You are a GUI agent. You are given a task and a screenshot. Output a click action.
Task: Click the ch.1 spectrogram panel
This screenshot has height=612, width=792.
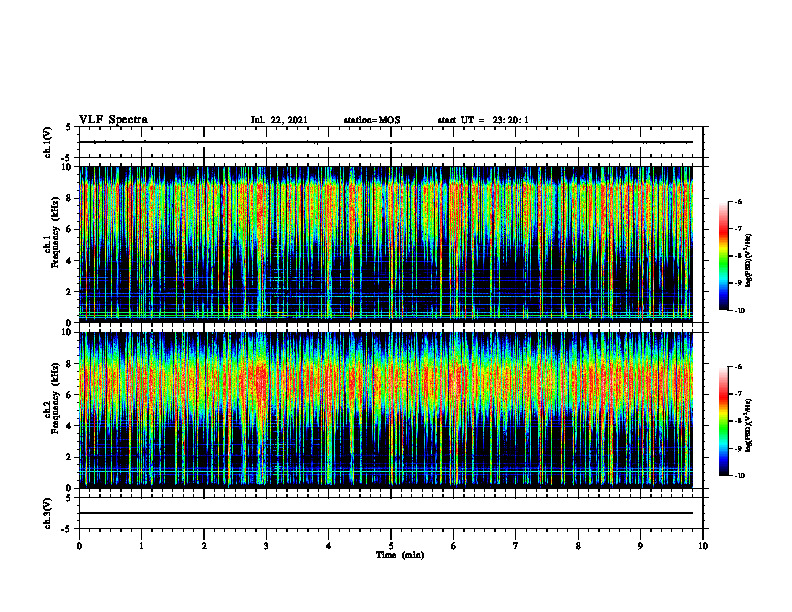pos(386,244)
